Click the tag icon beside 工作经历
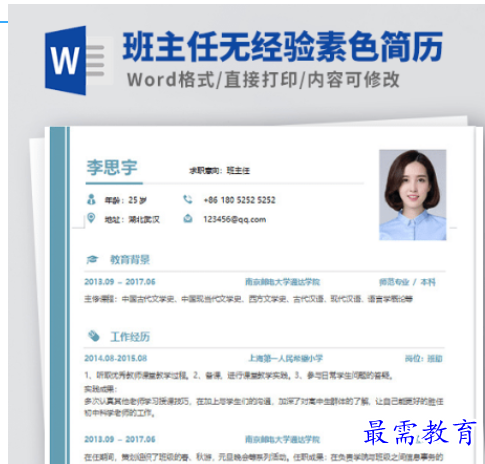Screen dimensions: 485x464 (94, 336)
